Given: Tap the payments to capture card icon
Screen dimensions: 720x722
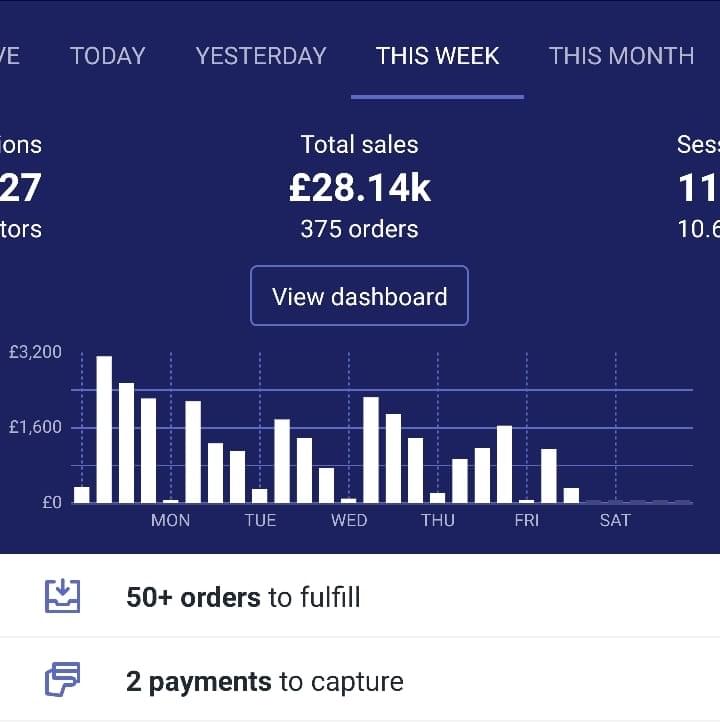Looking at the screenshot, I should [x=62, y=681].
